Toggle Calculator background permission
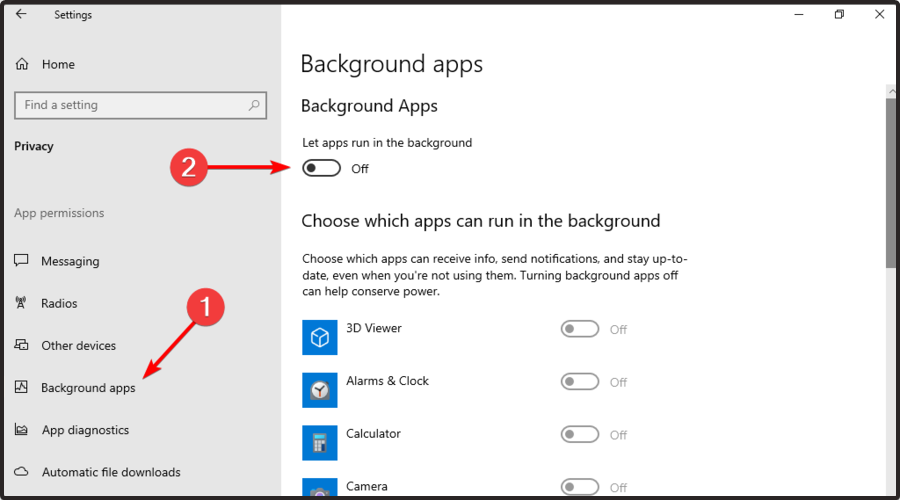The width and height of the screenshot is (900, 500). pos(580,434)
